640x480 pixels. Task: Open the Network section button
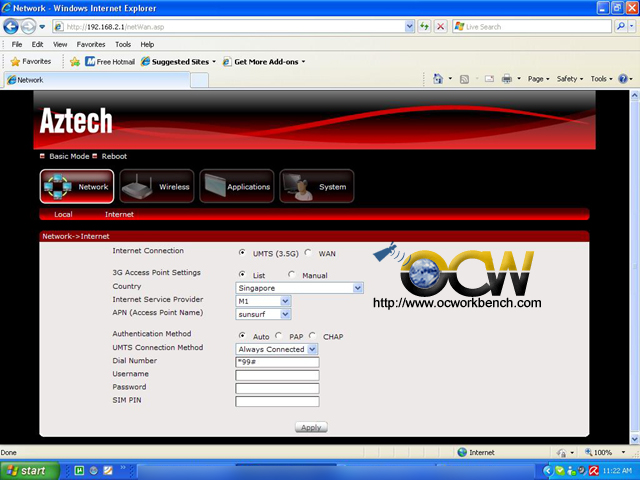pos(77,186)
